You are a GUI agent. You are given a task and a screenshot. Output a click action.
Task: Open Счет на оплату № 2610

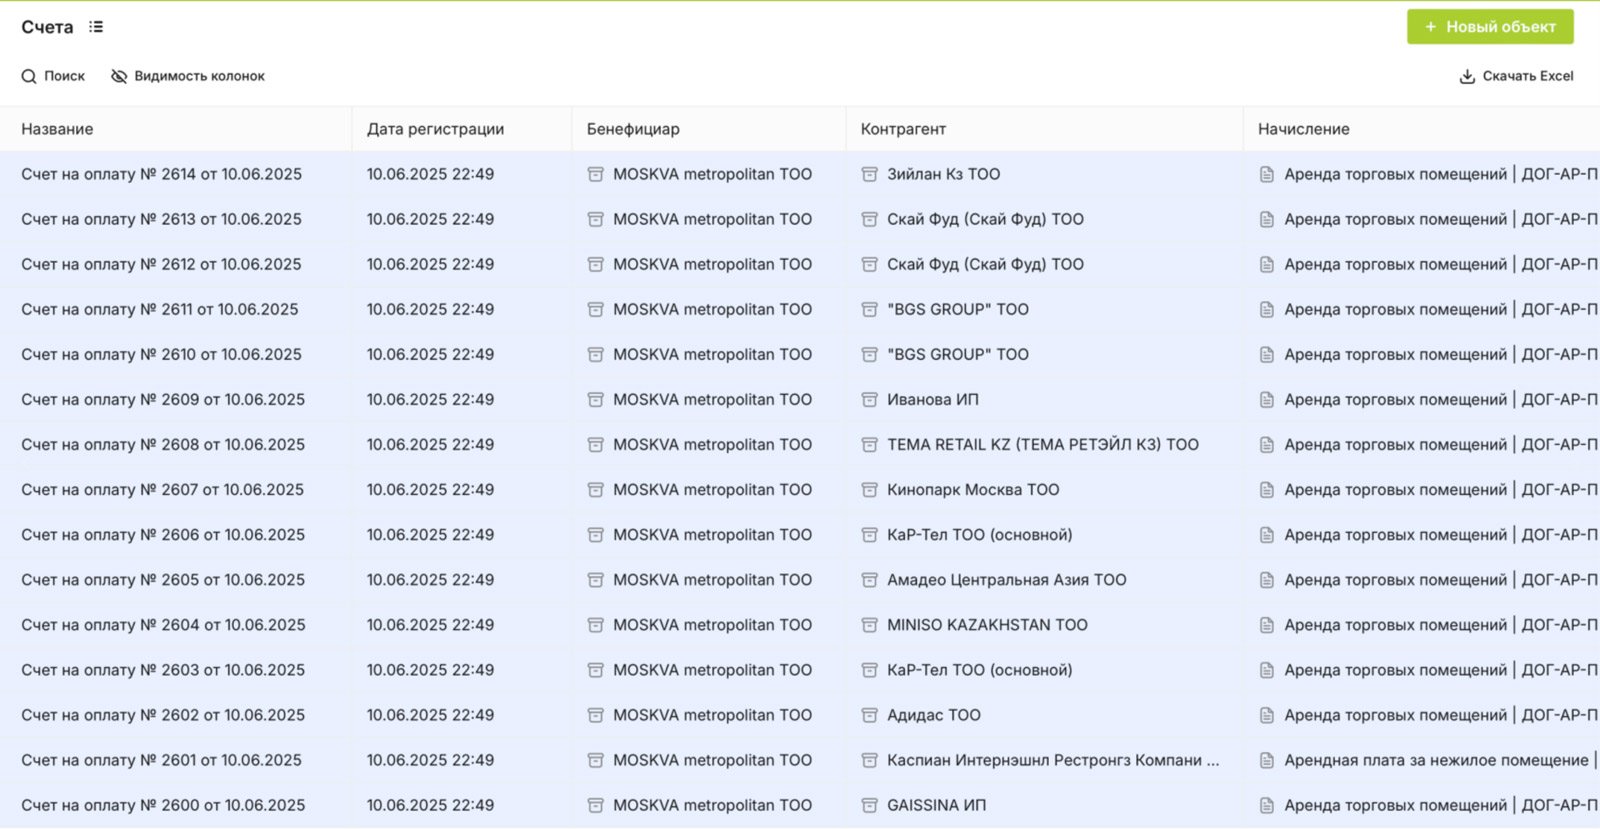point(161,355)
